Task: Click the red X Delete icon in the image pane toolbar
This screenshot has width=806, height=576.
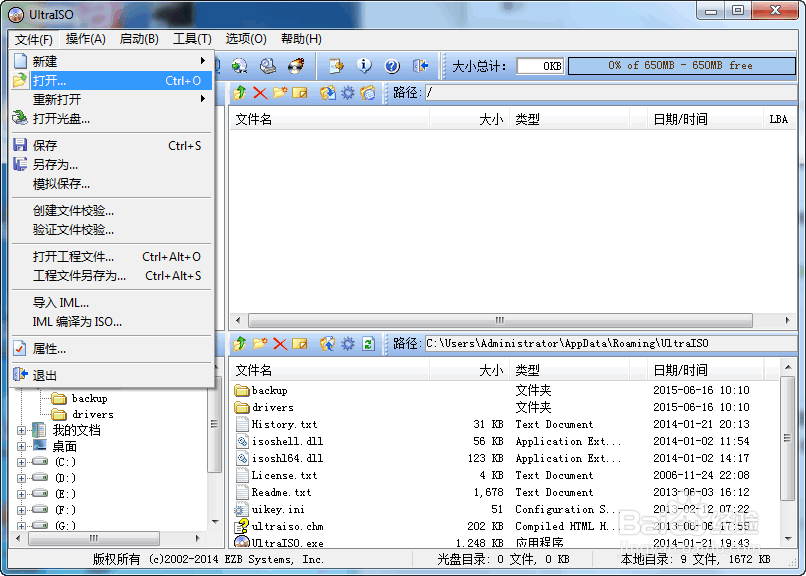Action: coord(260,93)
